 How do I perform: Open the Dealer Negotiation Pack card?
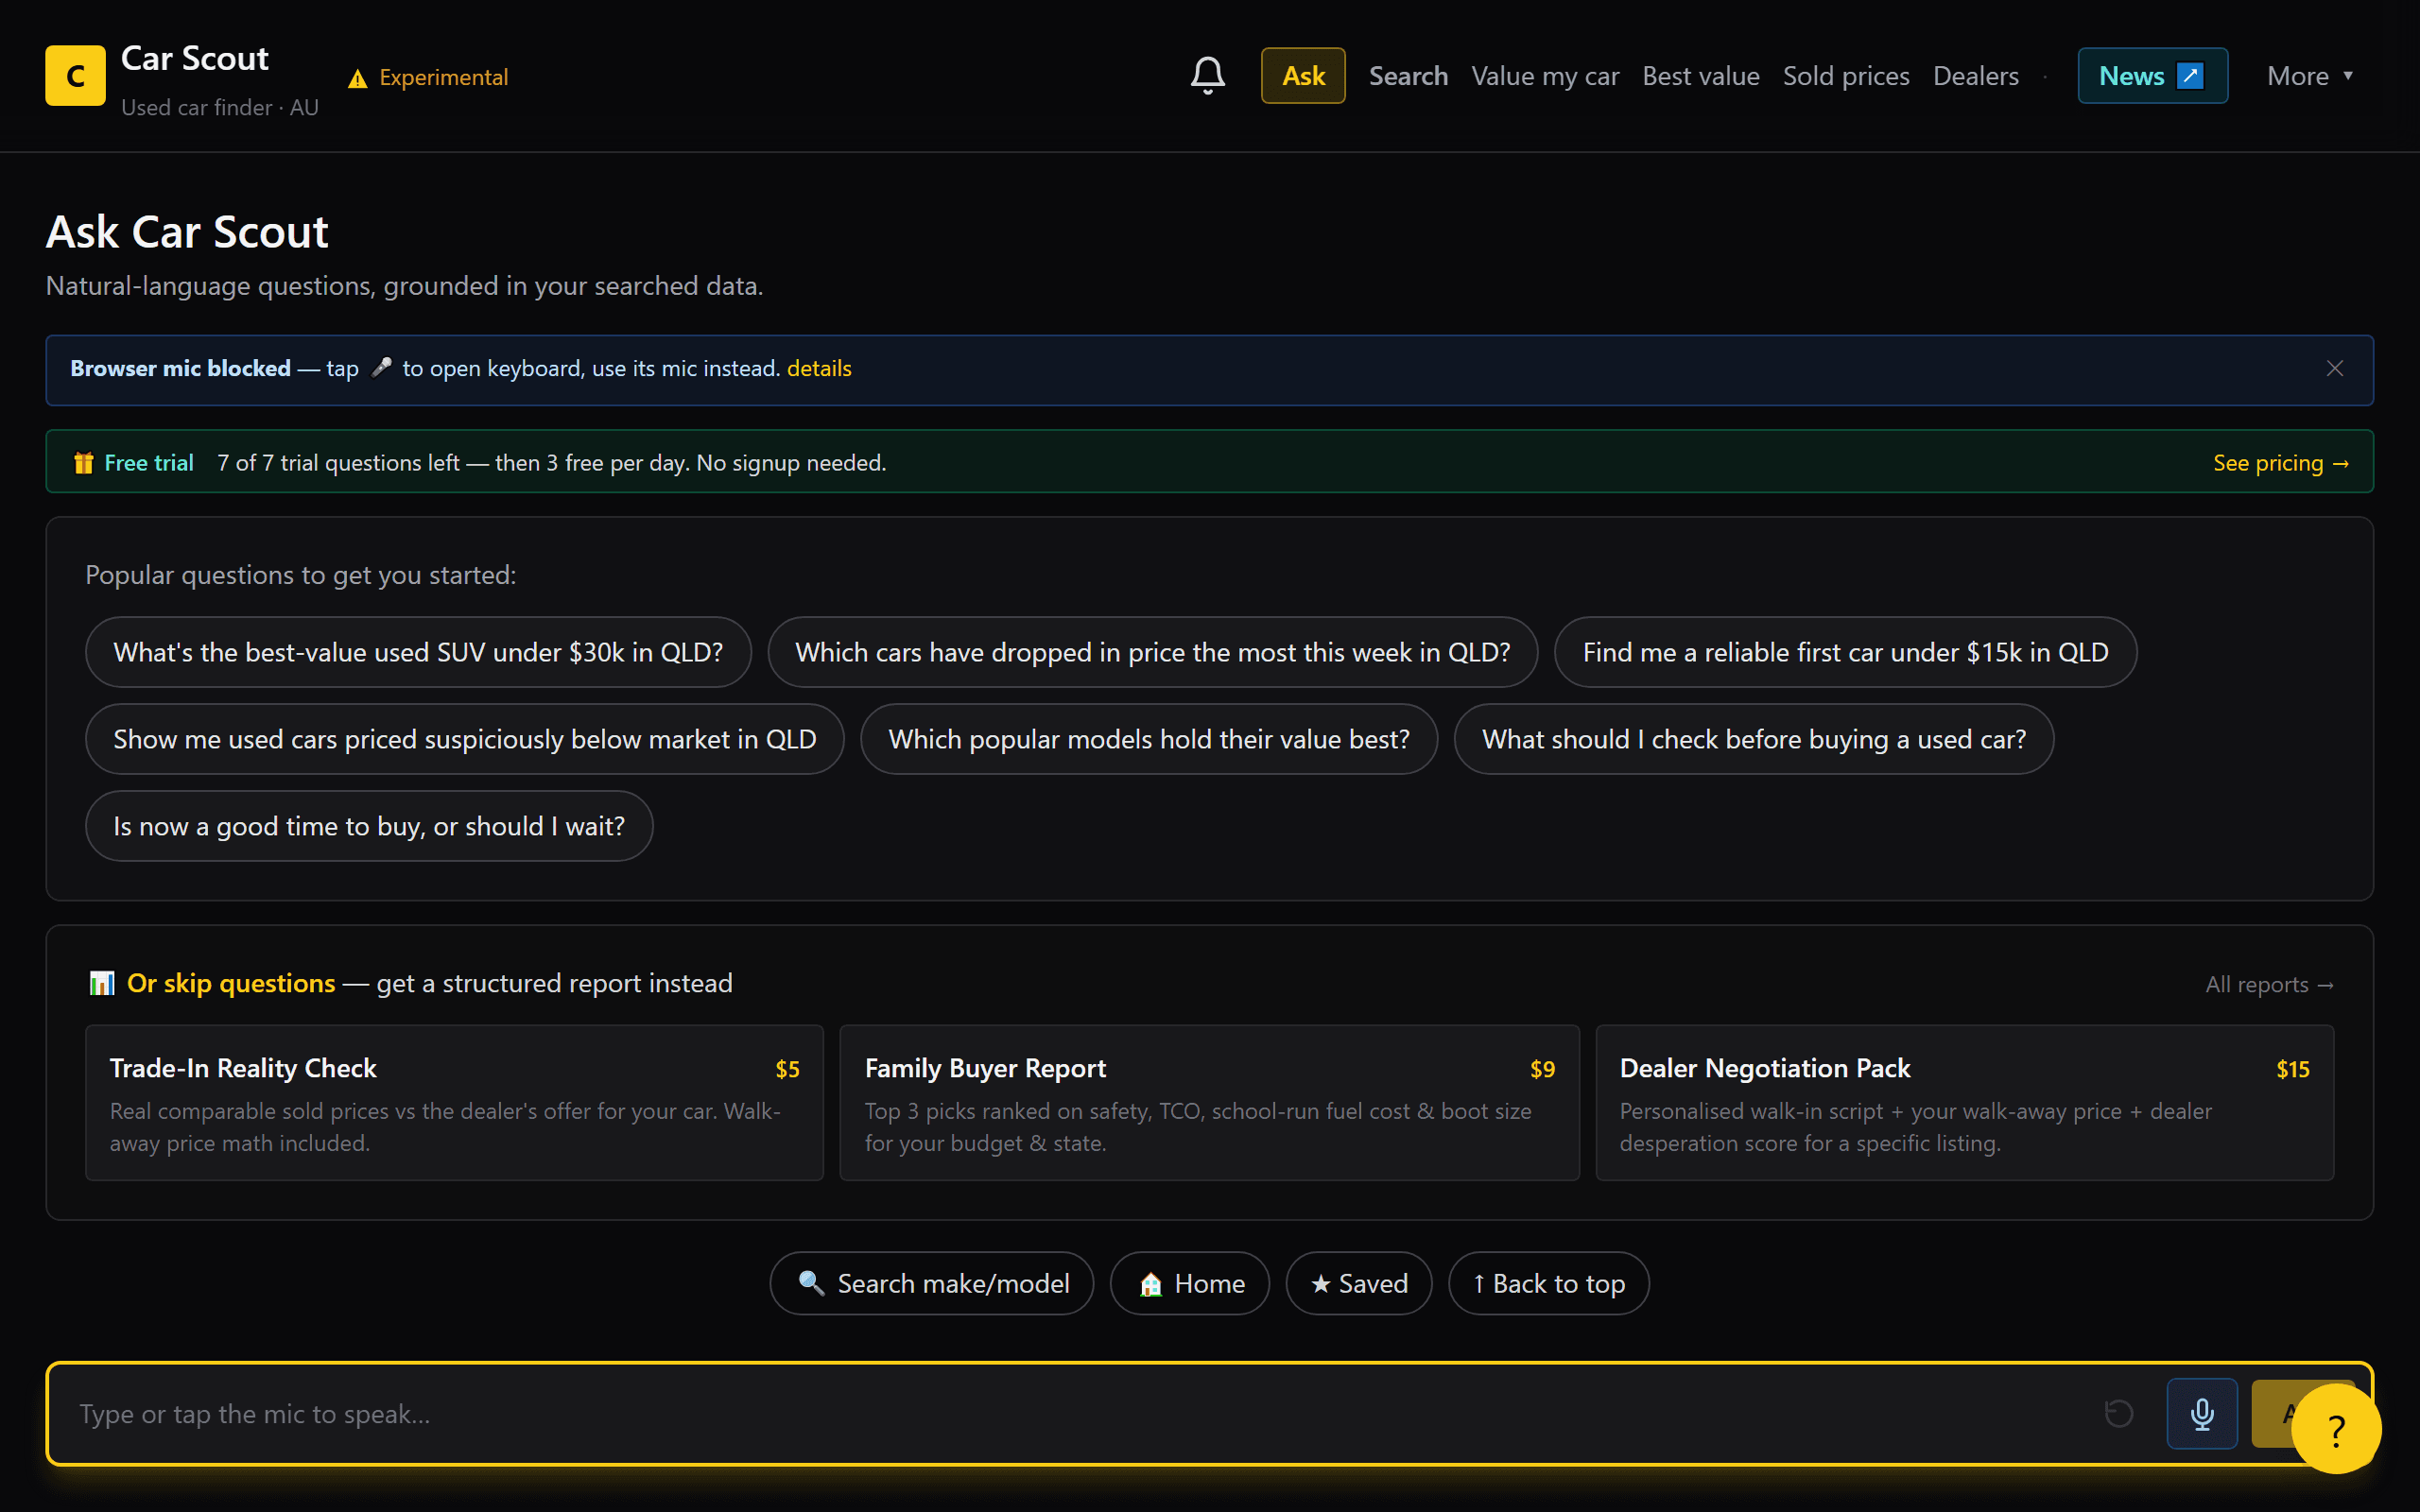[1964, 1103]
